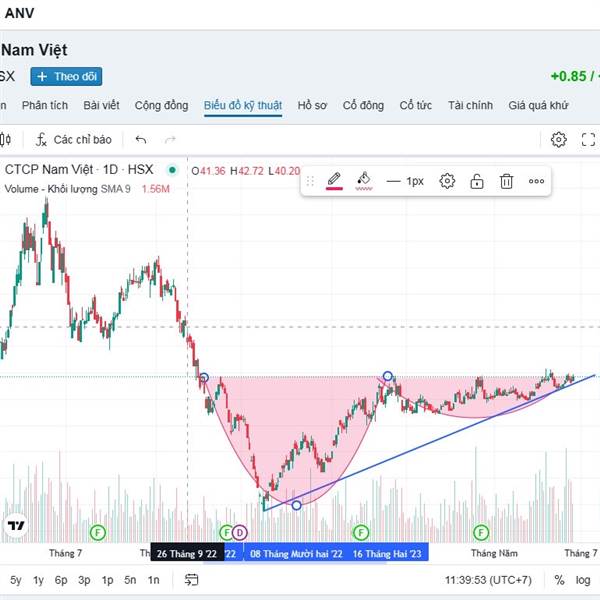Click the F marker near Tháng 7
Image resolution: width=600 pixels, height=600 pixels.
click(98, 532)
